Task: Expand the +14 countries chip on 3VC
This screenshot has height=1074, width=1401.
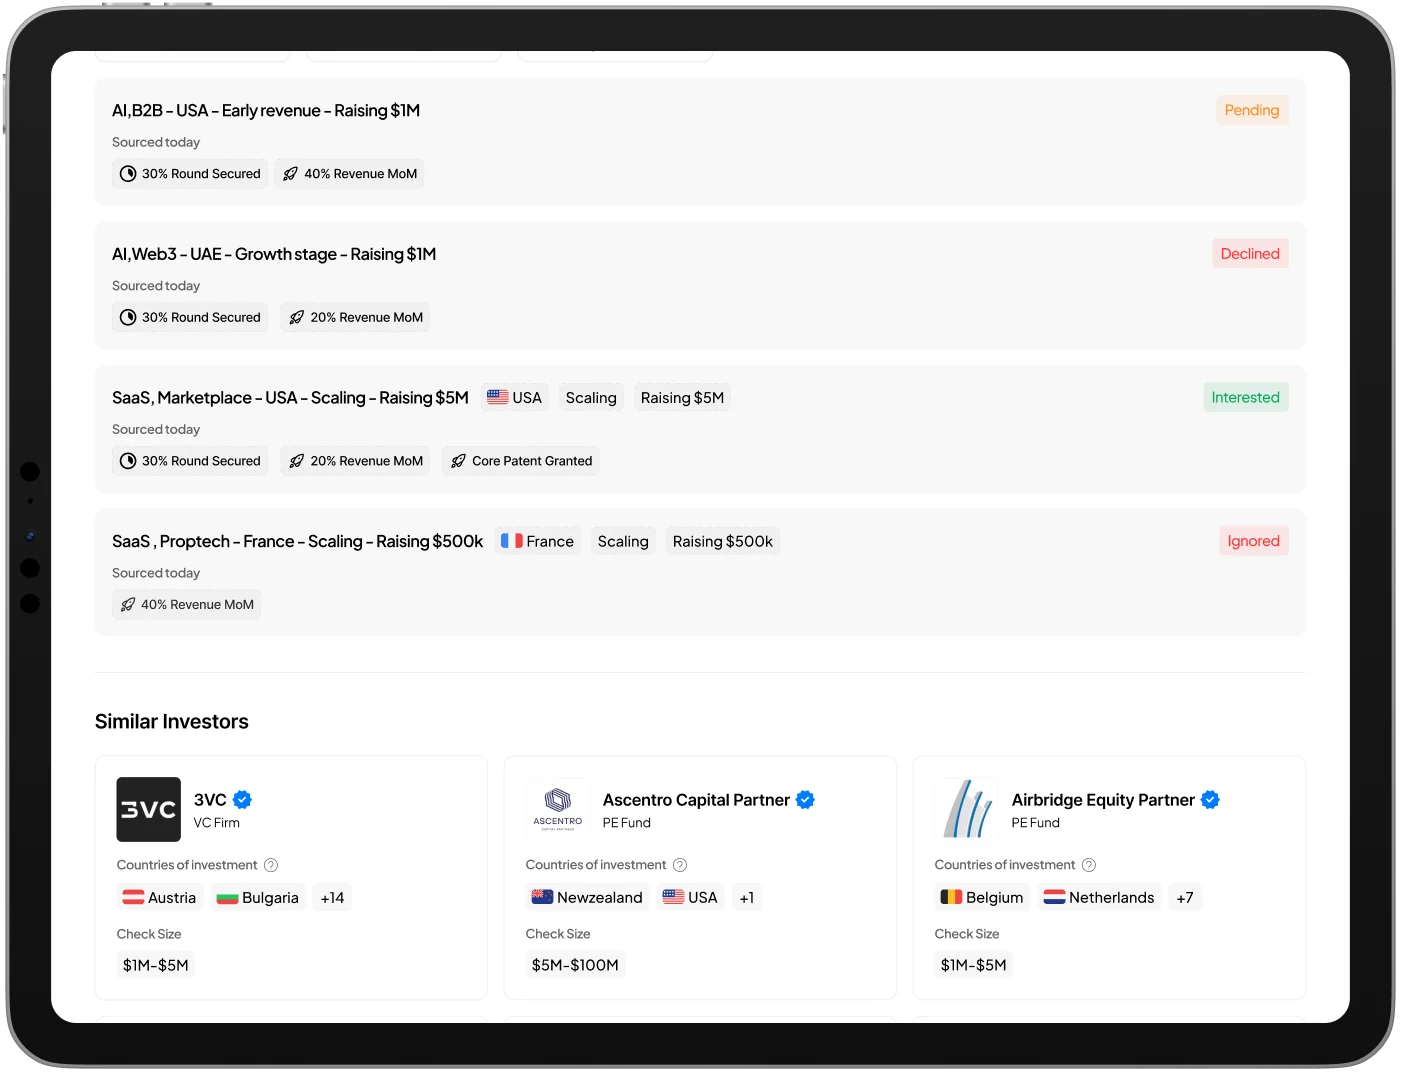Action: tap(332, 898)
